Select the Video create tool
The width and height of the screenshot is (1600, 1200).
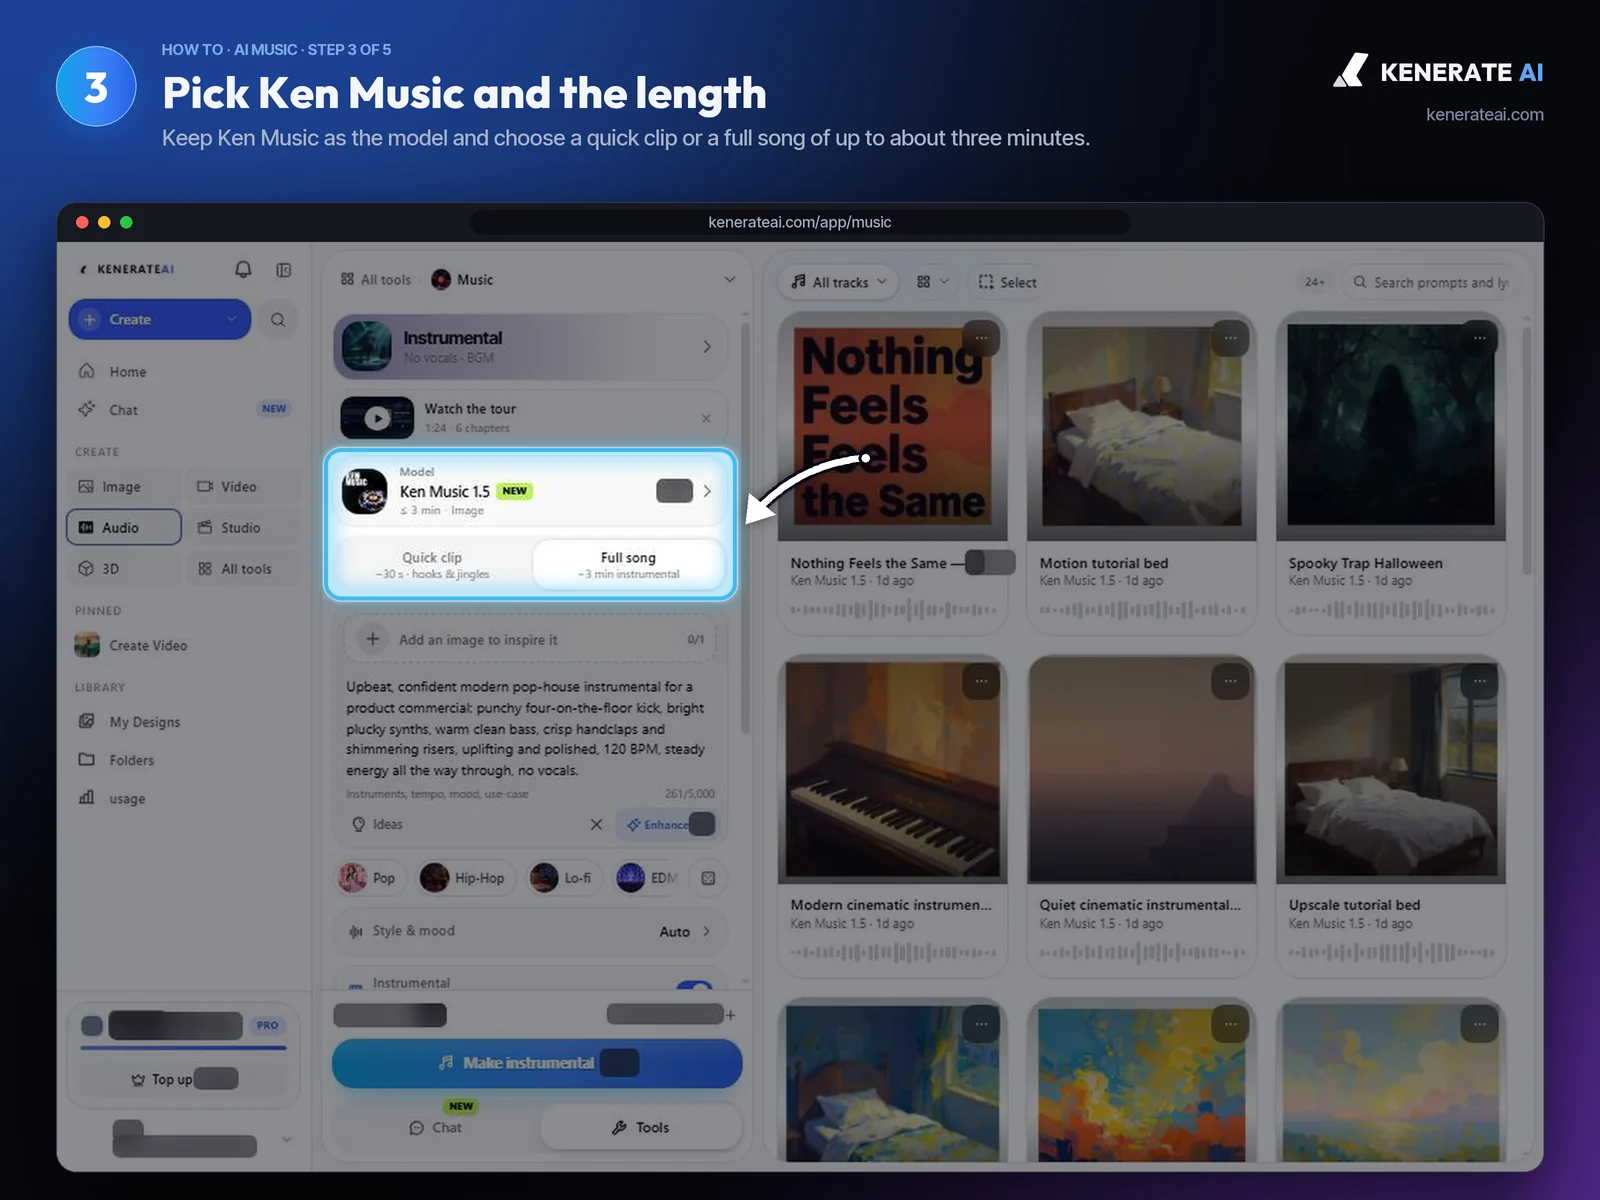click(240, 487)
